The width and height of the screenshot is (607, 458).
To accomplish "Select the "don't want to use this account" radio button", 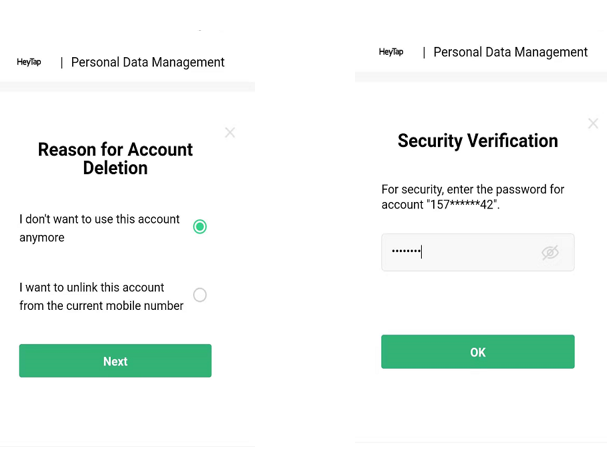I will coord(200,227).
